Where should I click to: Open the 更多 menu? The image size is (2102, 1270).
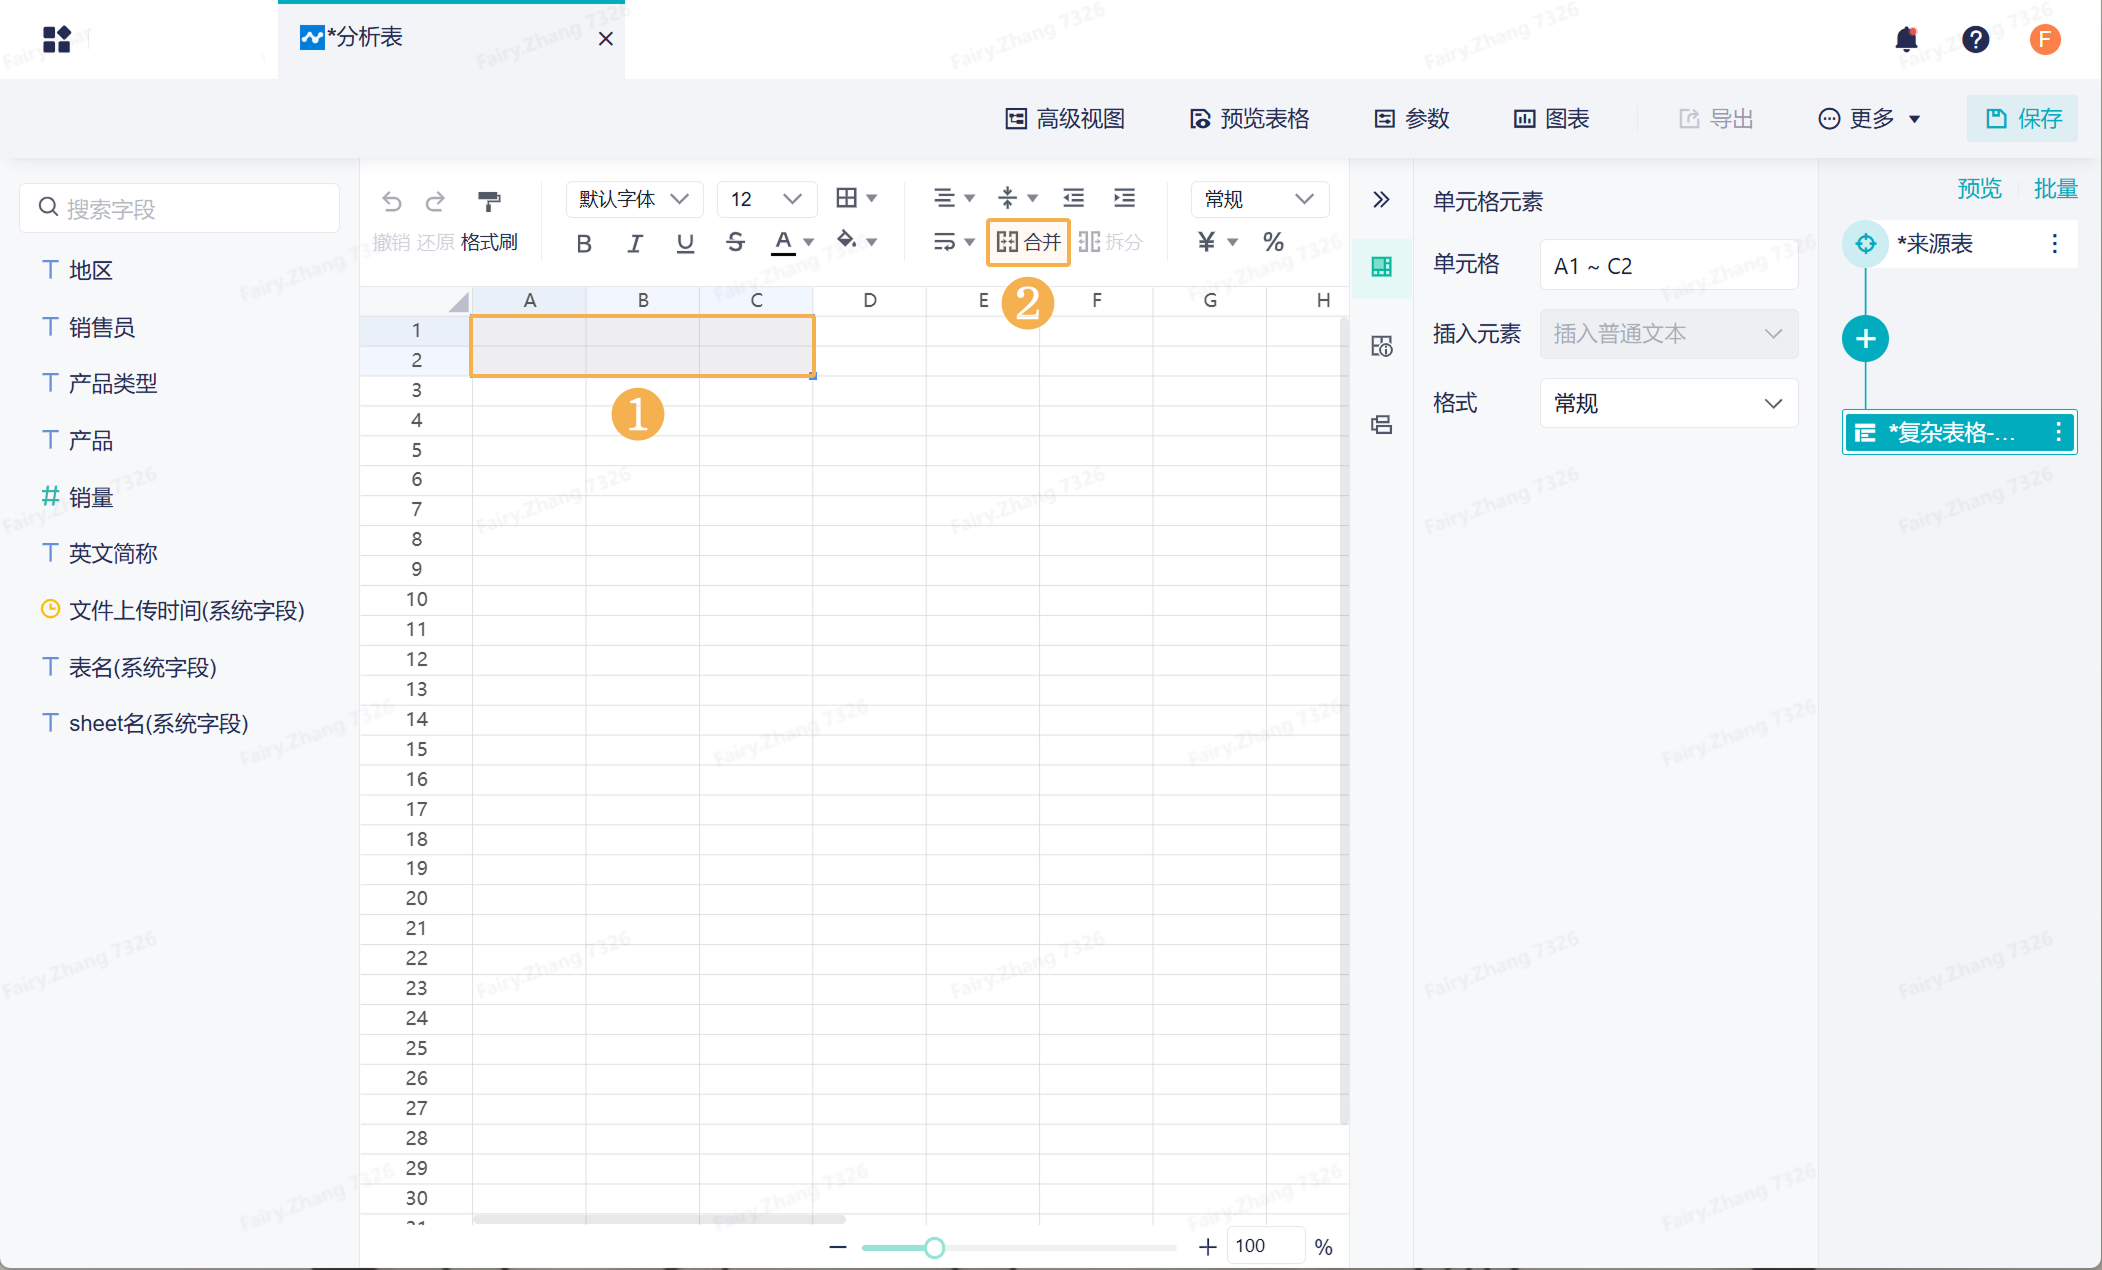1868,119
